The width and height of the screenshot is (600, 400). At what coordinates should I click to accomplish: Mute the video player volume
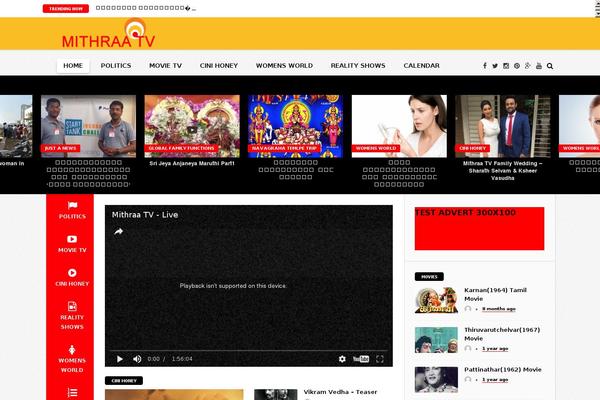pos(136,358)
